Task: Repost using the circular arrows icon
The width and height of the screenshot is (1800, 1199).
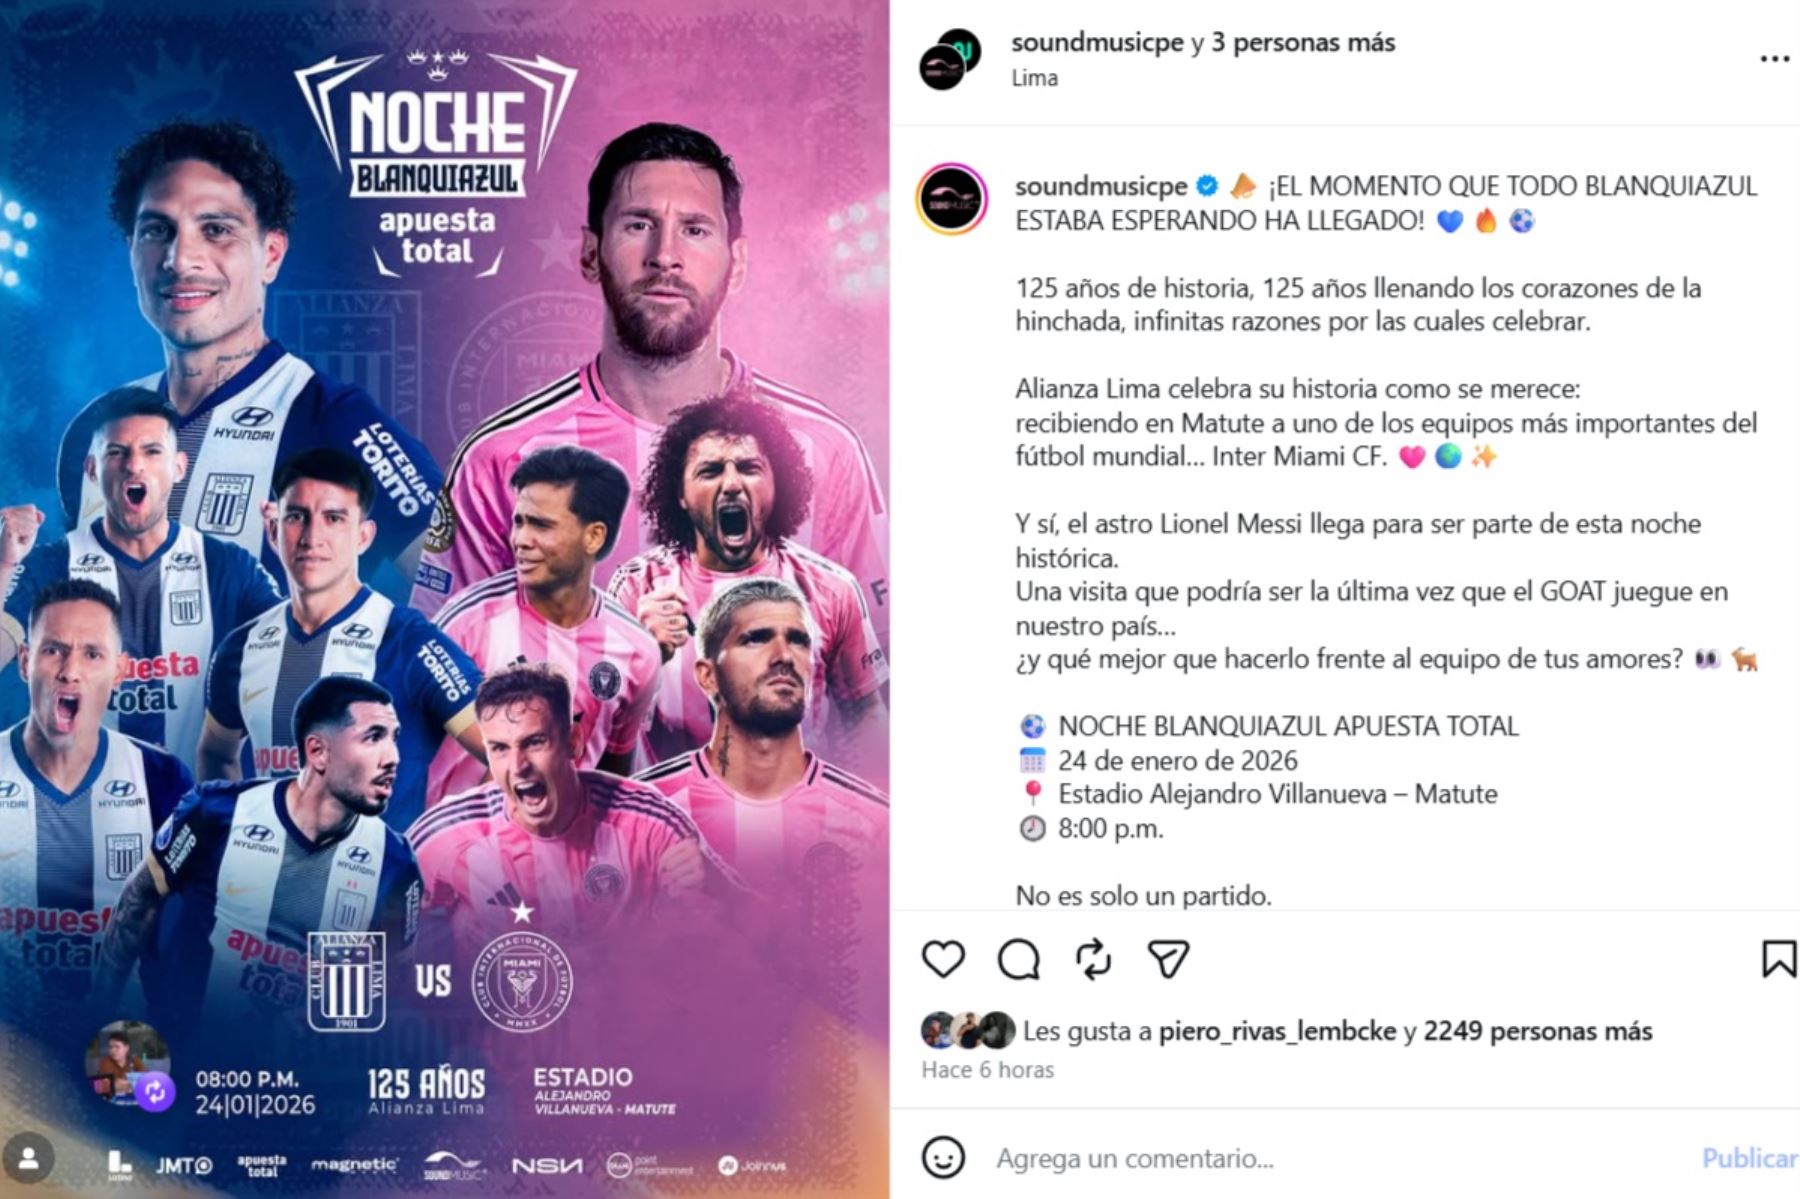Action: pyautogui.click(x=1094, y=959)
